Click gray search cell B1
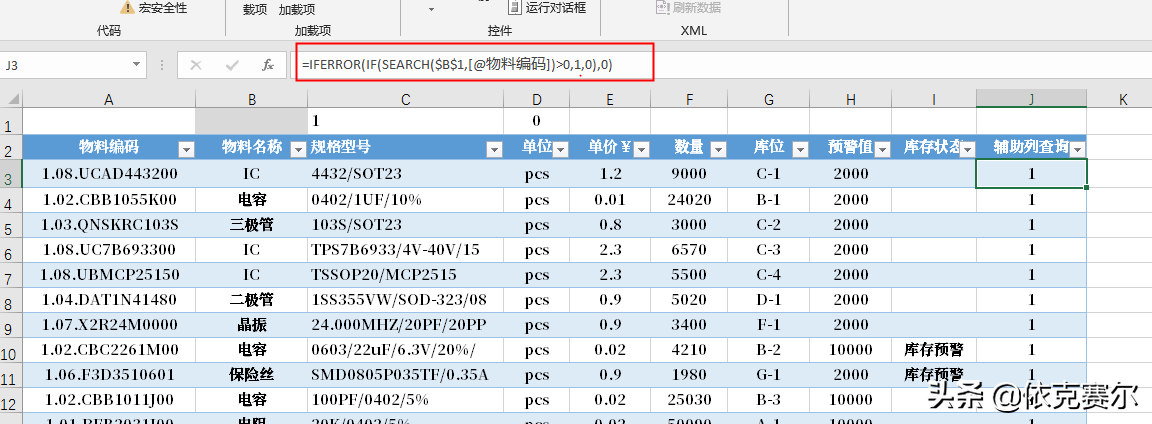This screenshot has width=1152, height=424. [x=251, y=121]
